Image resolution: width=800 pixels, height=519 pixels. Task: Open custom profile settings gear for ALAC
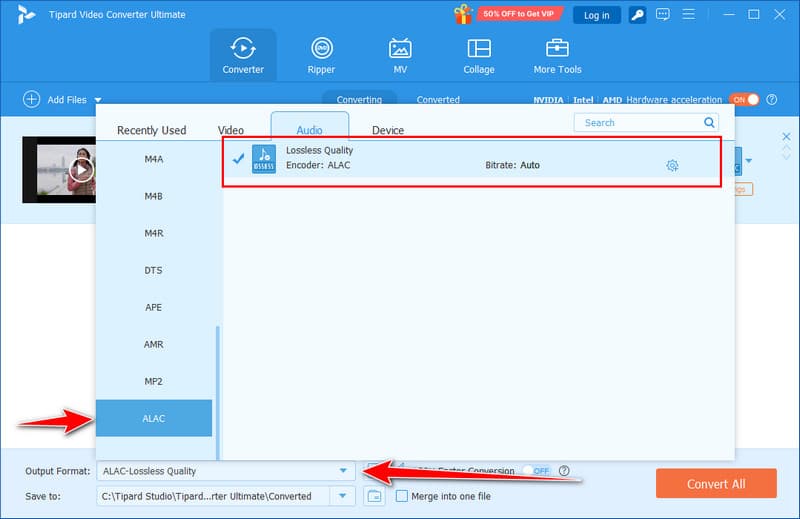click(x=672, y=165)
